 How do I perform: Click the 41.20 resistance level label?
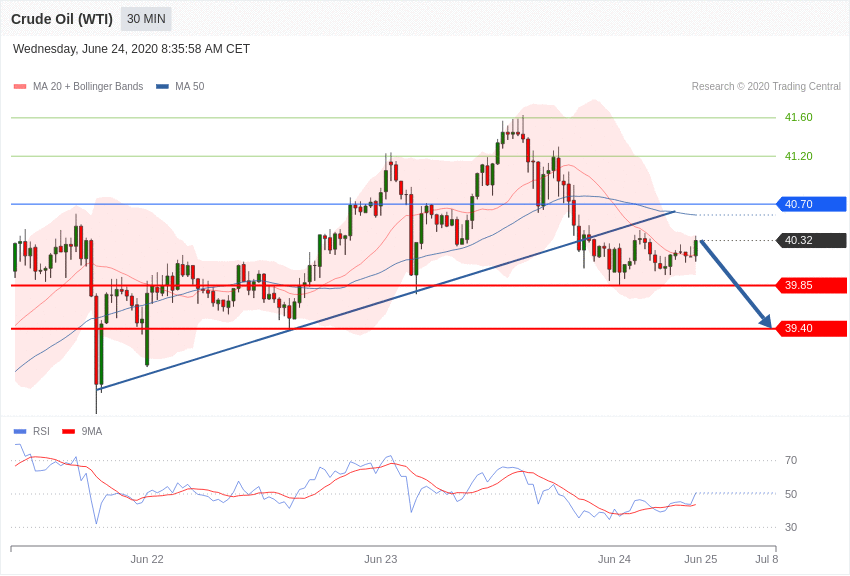point(799,157)
